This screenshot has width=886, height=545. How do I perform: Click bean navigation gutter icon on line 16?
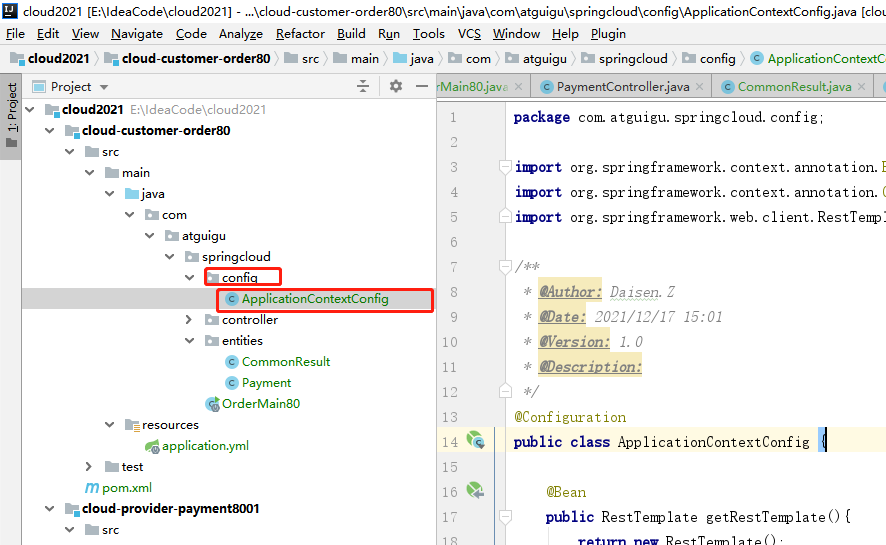476,490
